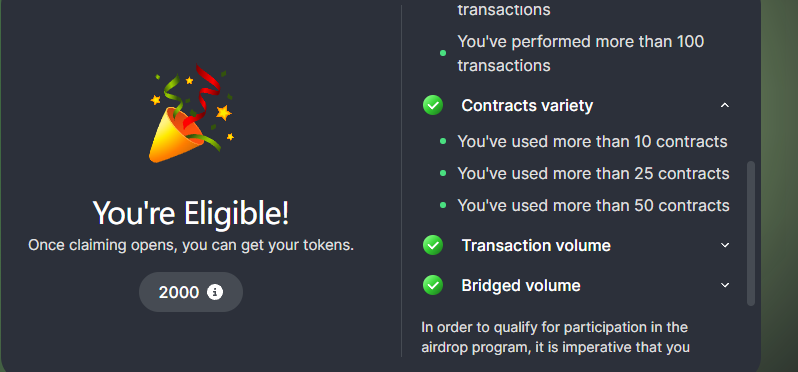Click the party popper celebration icon
Screen dimensions: 798x372
tap(191, 114)
